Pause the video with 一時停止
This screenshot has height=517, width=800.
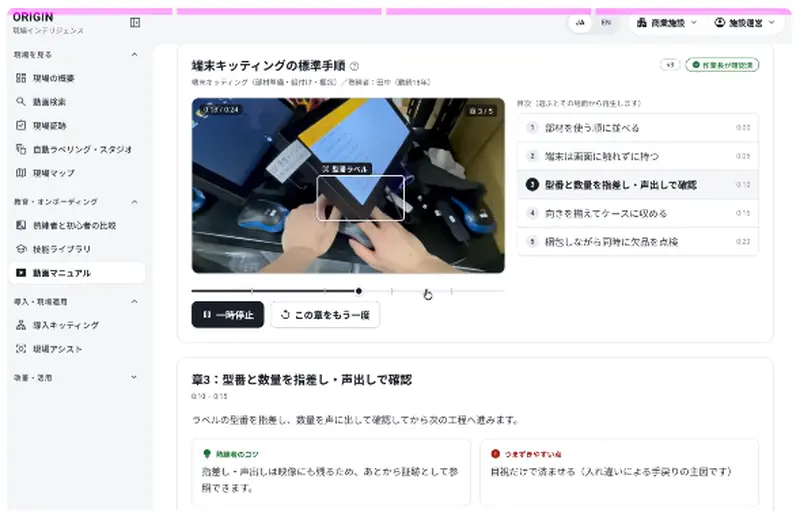228,315
